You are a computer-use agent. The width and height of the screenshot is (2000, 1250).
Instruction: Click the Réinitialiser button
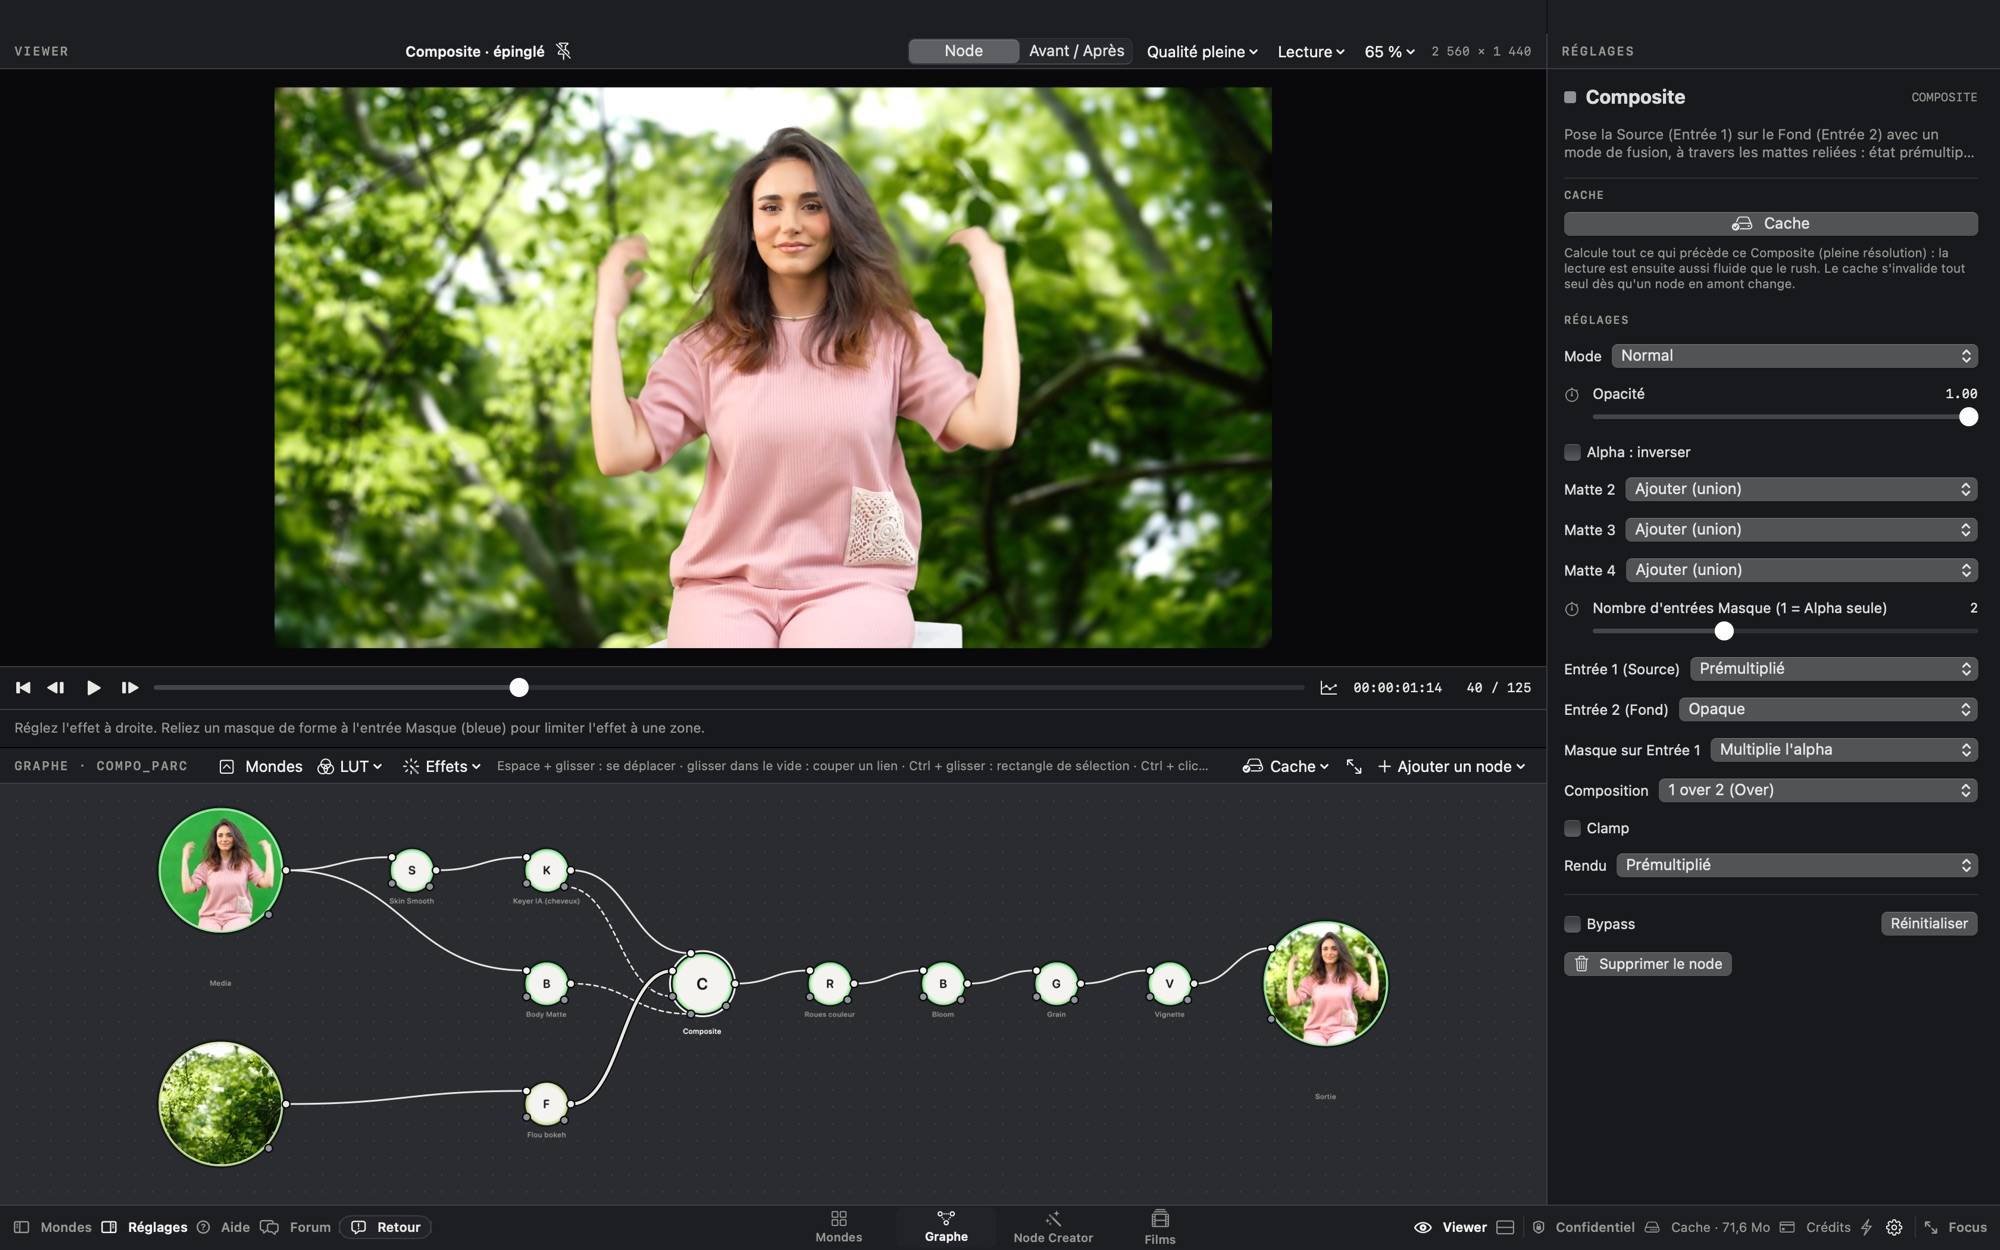point(1929,924)
